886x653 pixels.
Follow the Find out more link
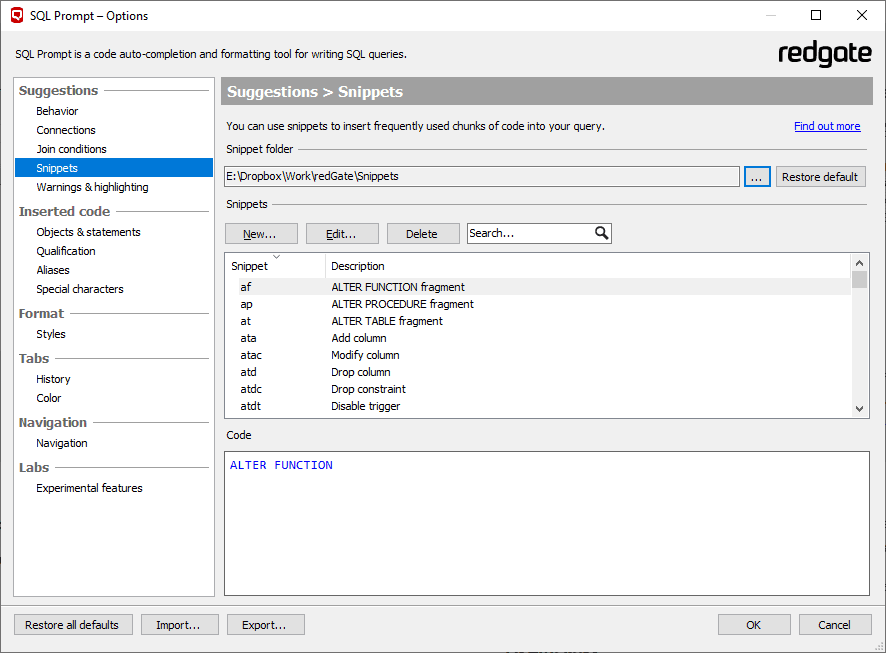[x=827, y=126]
